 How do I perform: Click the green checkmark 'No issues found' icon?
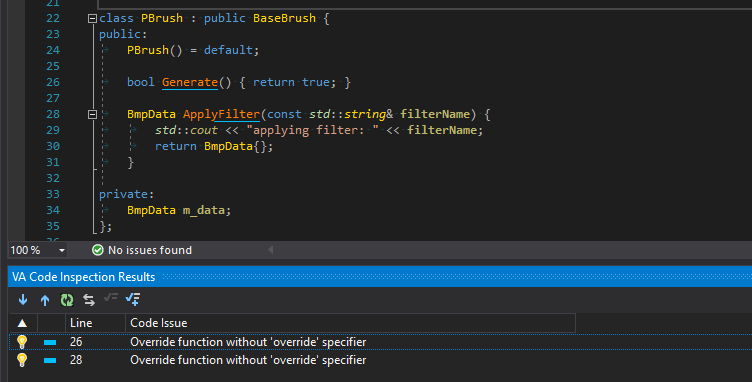(98, 250)
